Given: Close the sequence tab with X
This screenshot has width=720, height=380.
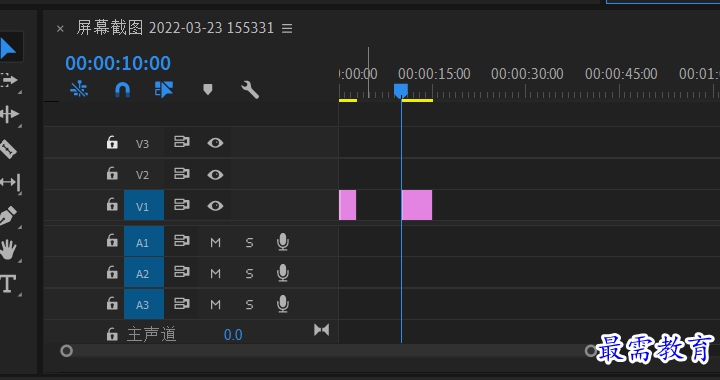Looking at the screenshot, I should [60, 29].
